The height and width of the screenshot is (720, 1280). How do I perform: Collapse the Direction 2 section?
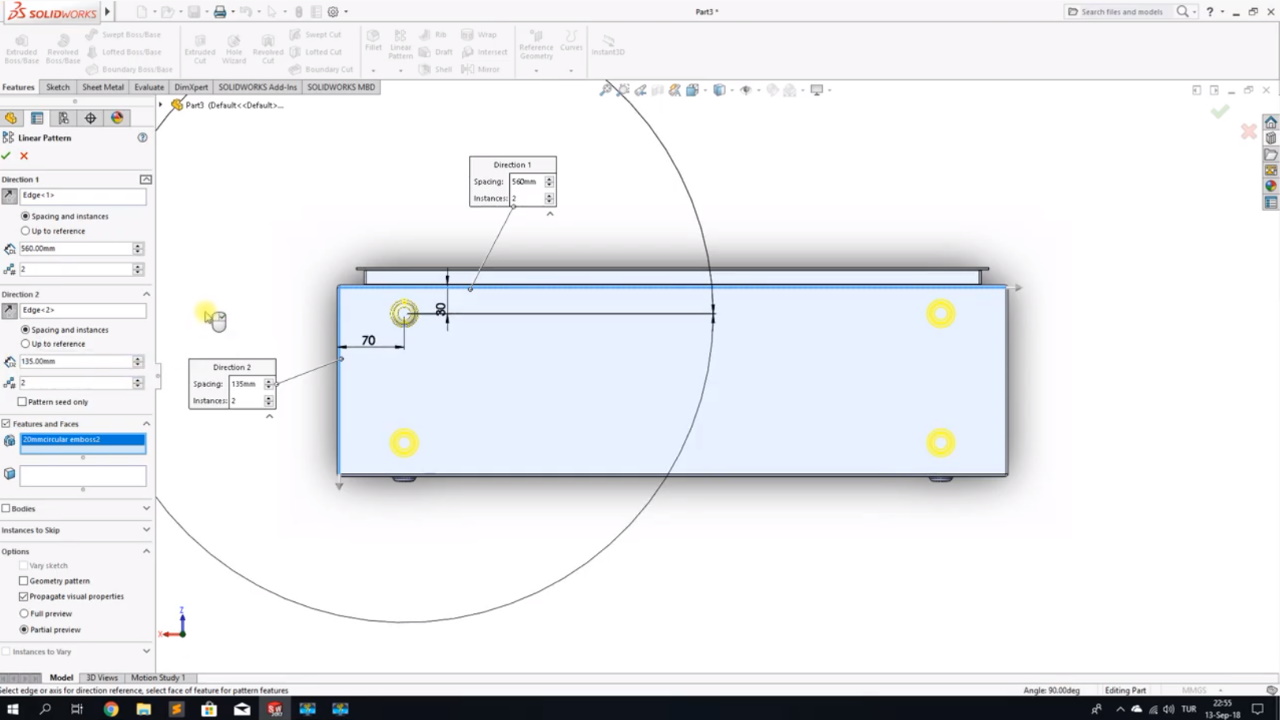tap(146, 295)
